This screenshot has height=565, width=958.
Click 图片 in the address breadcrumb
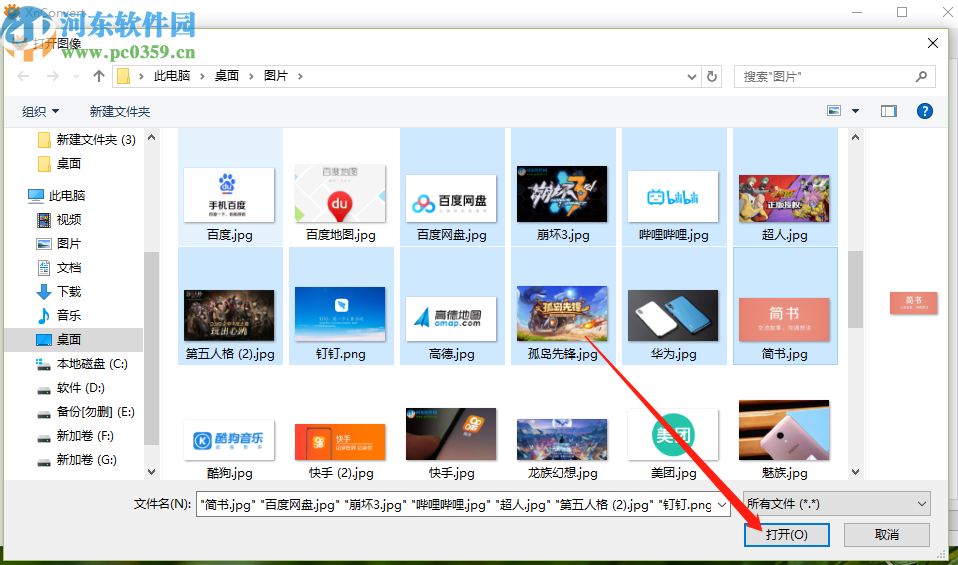276,76
